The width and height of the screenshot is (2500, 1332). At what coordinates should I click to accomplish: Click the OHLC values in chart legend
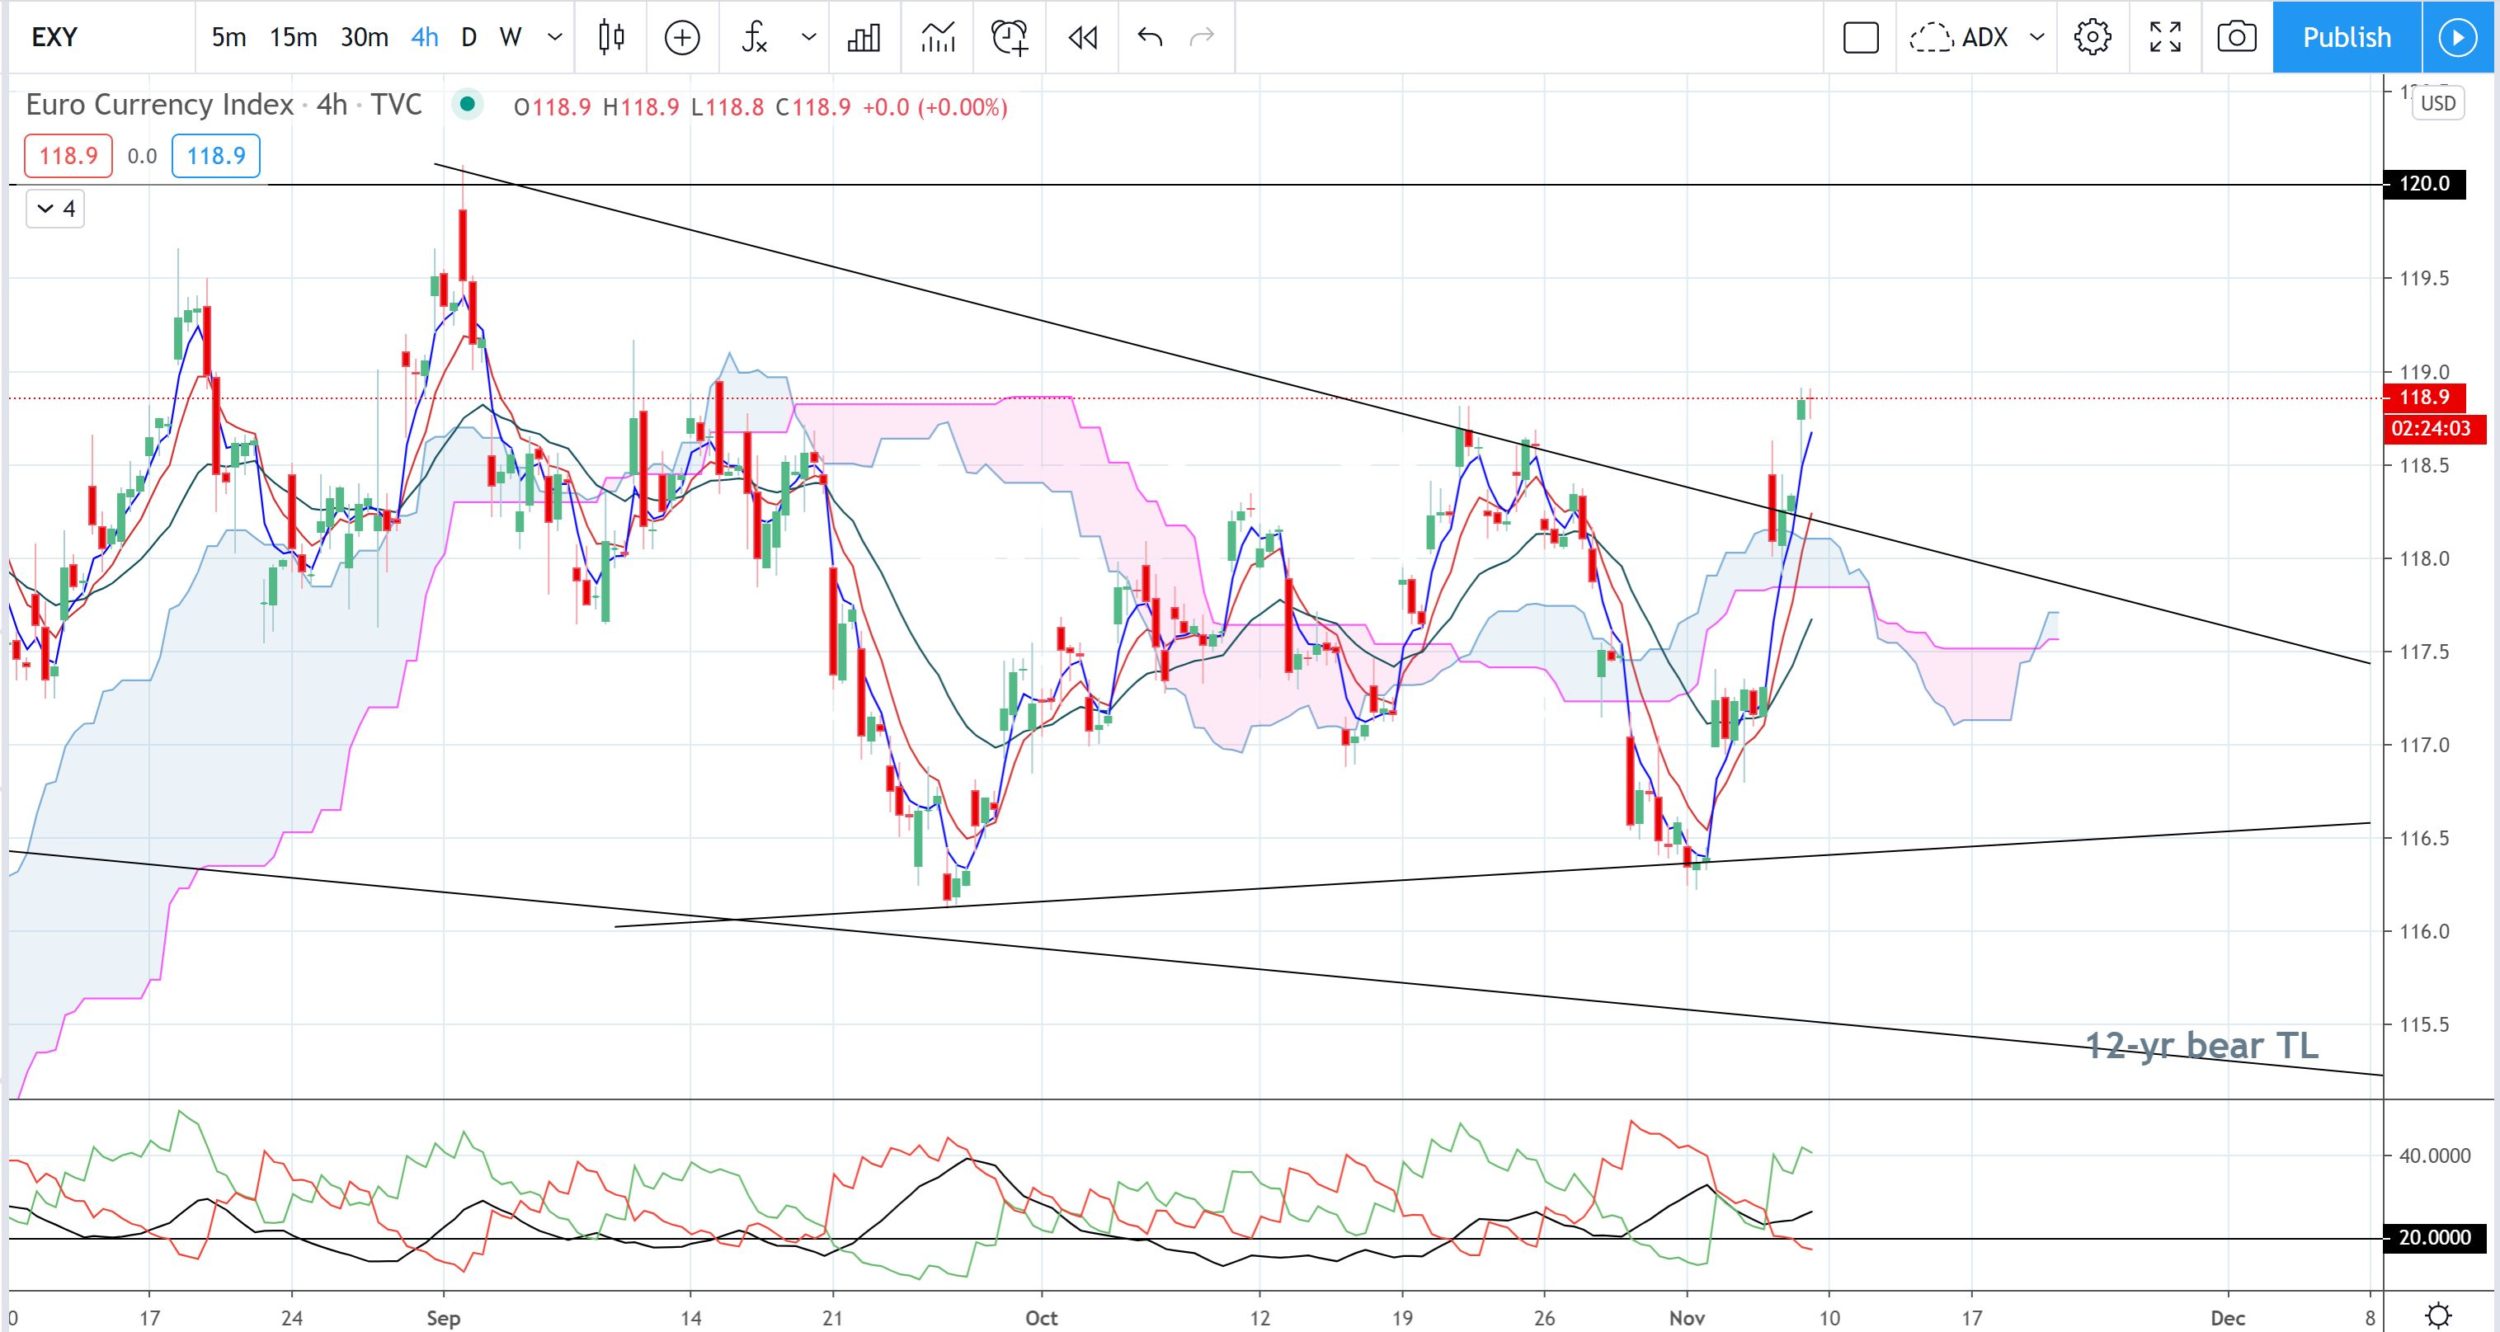(760, 107)
